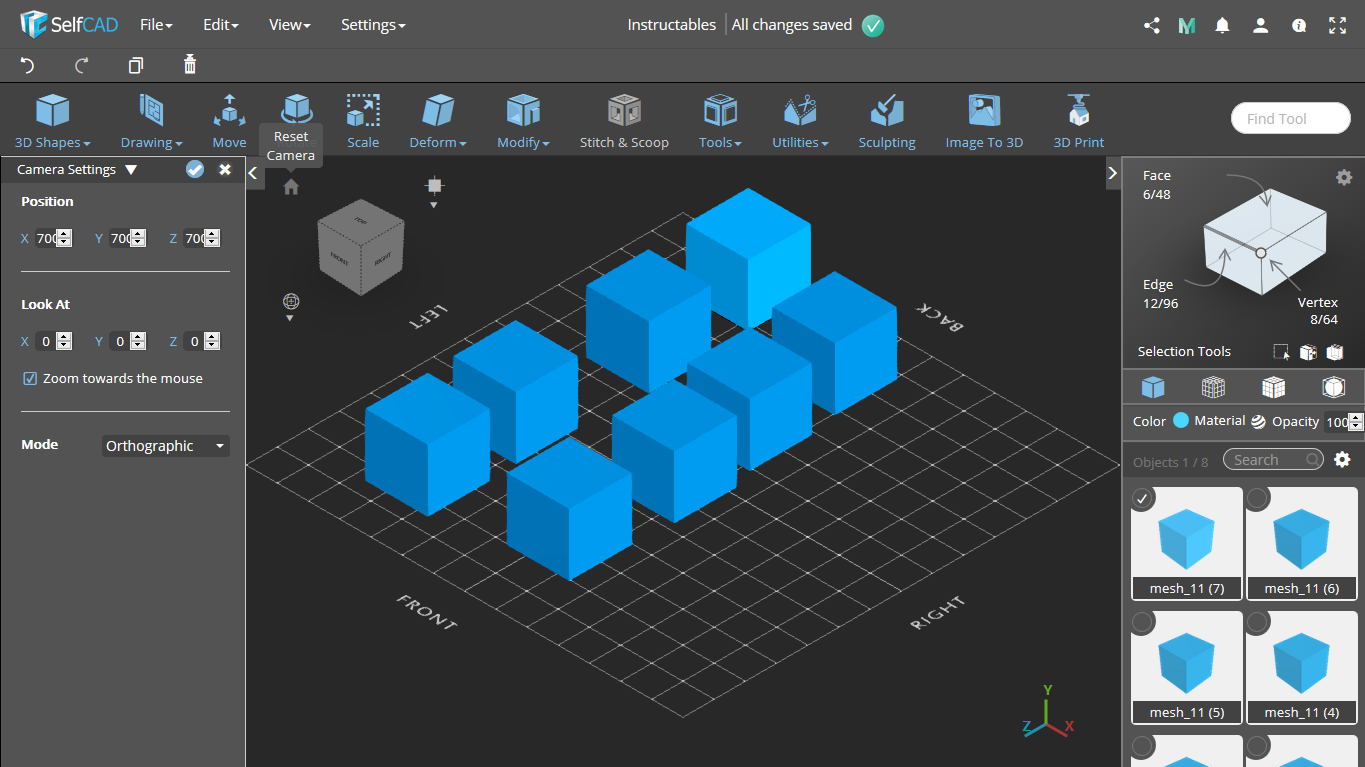Viewport: 1365px width, 767px height.
Task: Click the orbit globe icon in the viewport
Action: (291, 301)
